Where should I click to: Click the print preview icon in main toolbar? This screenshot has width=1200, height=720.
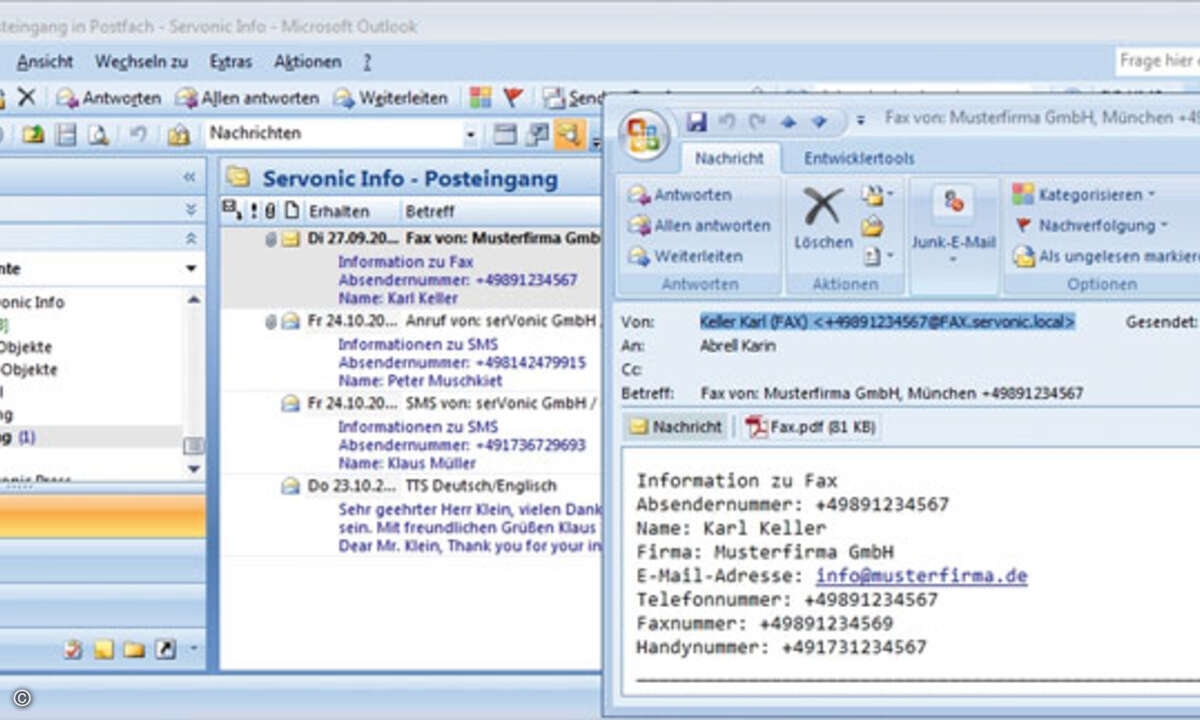98,134
